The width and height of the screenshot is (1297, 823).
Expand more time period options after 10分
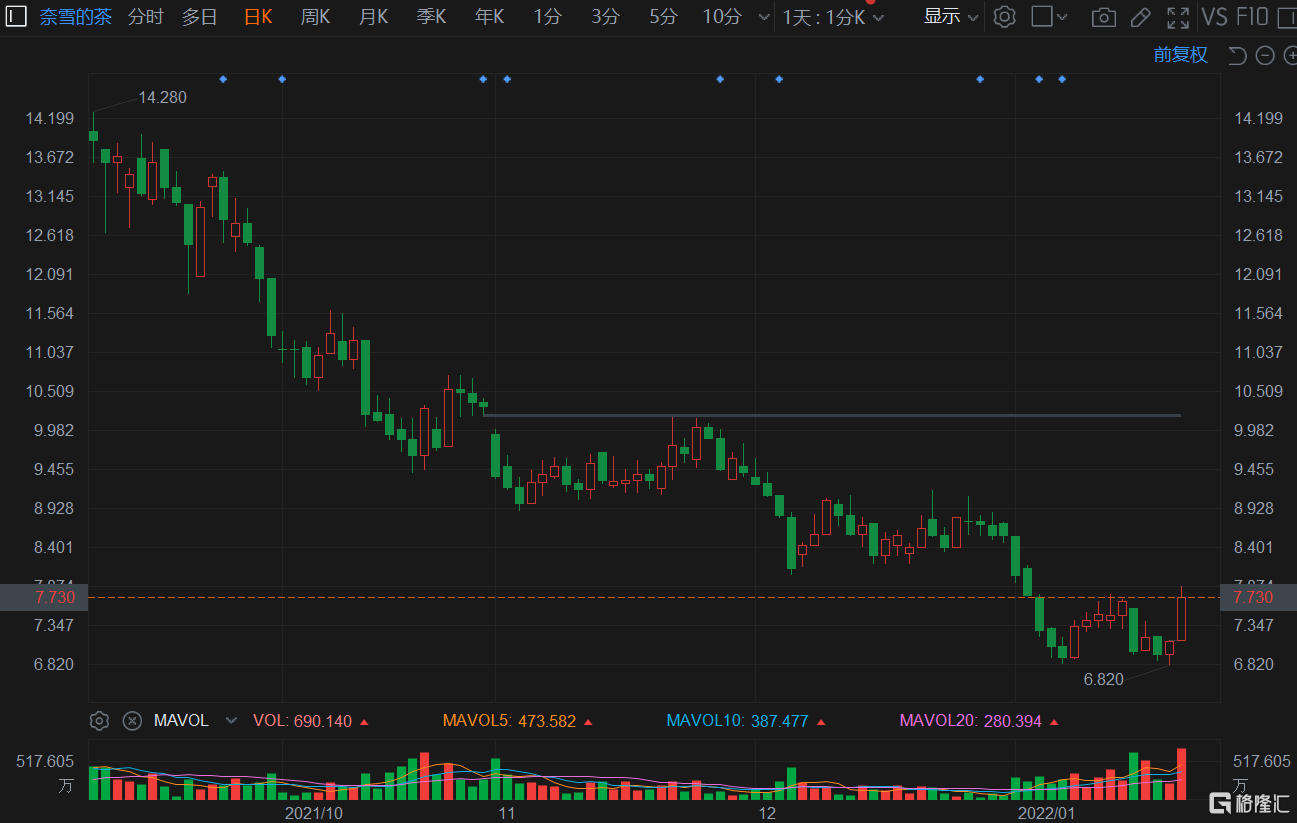click(765, 17)
